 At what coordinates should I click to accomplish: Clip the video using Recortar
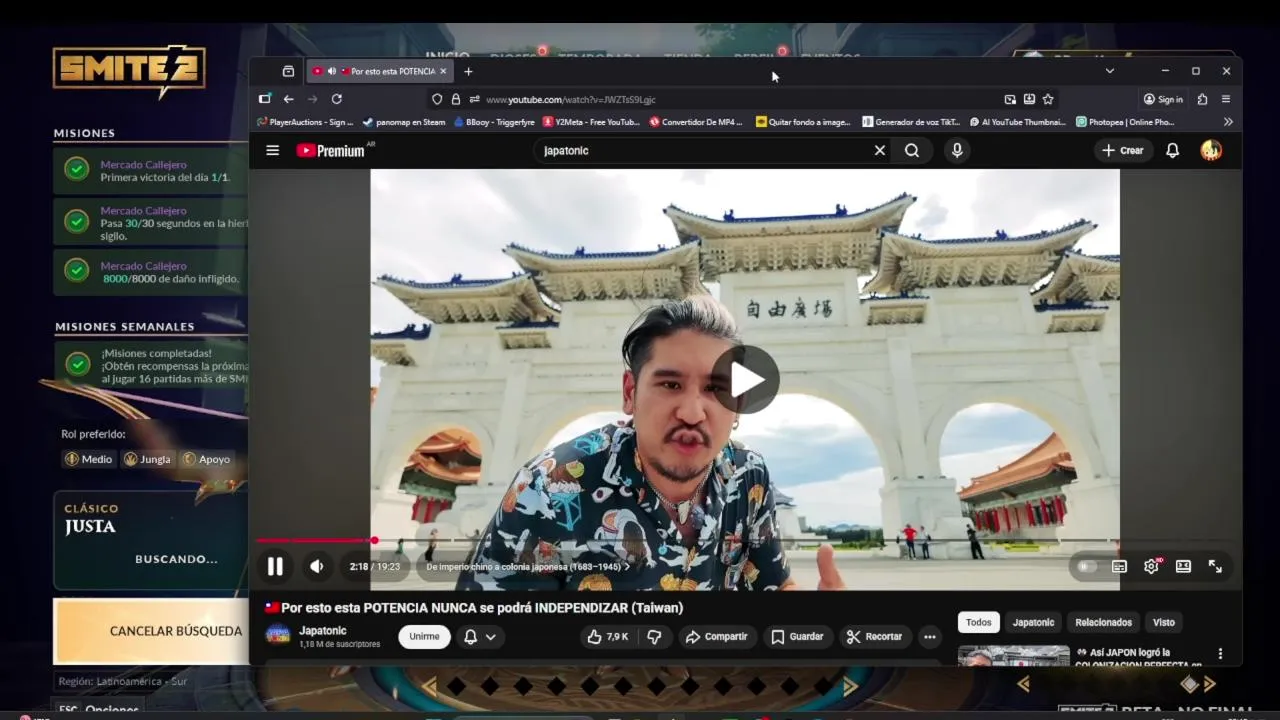click(874, 637)
